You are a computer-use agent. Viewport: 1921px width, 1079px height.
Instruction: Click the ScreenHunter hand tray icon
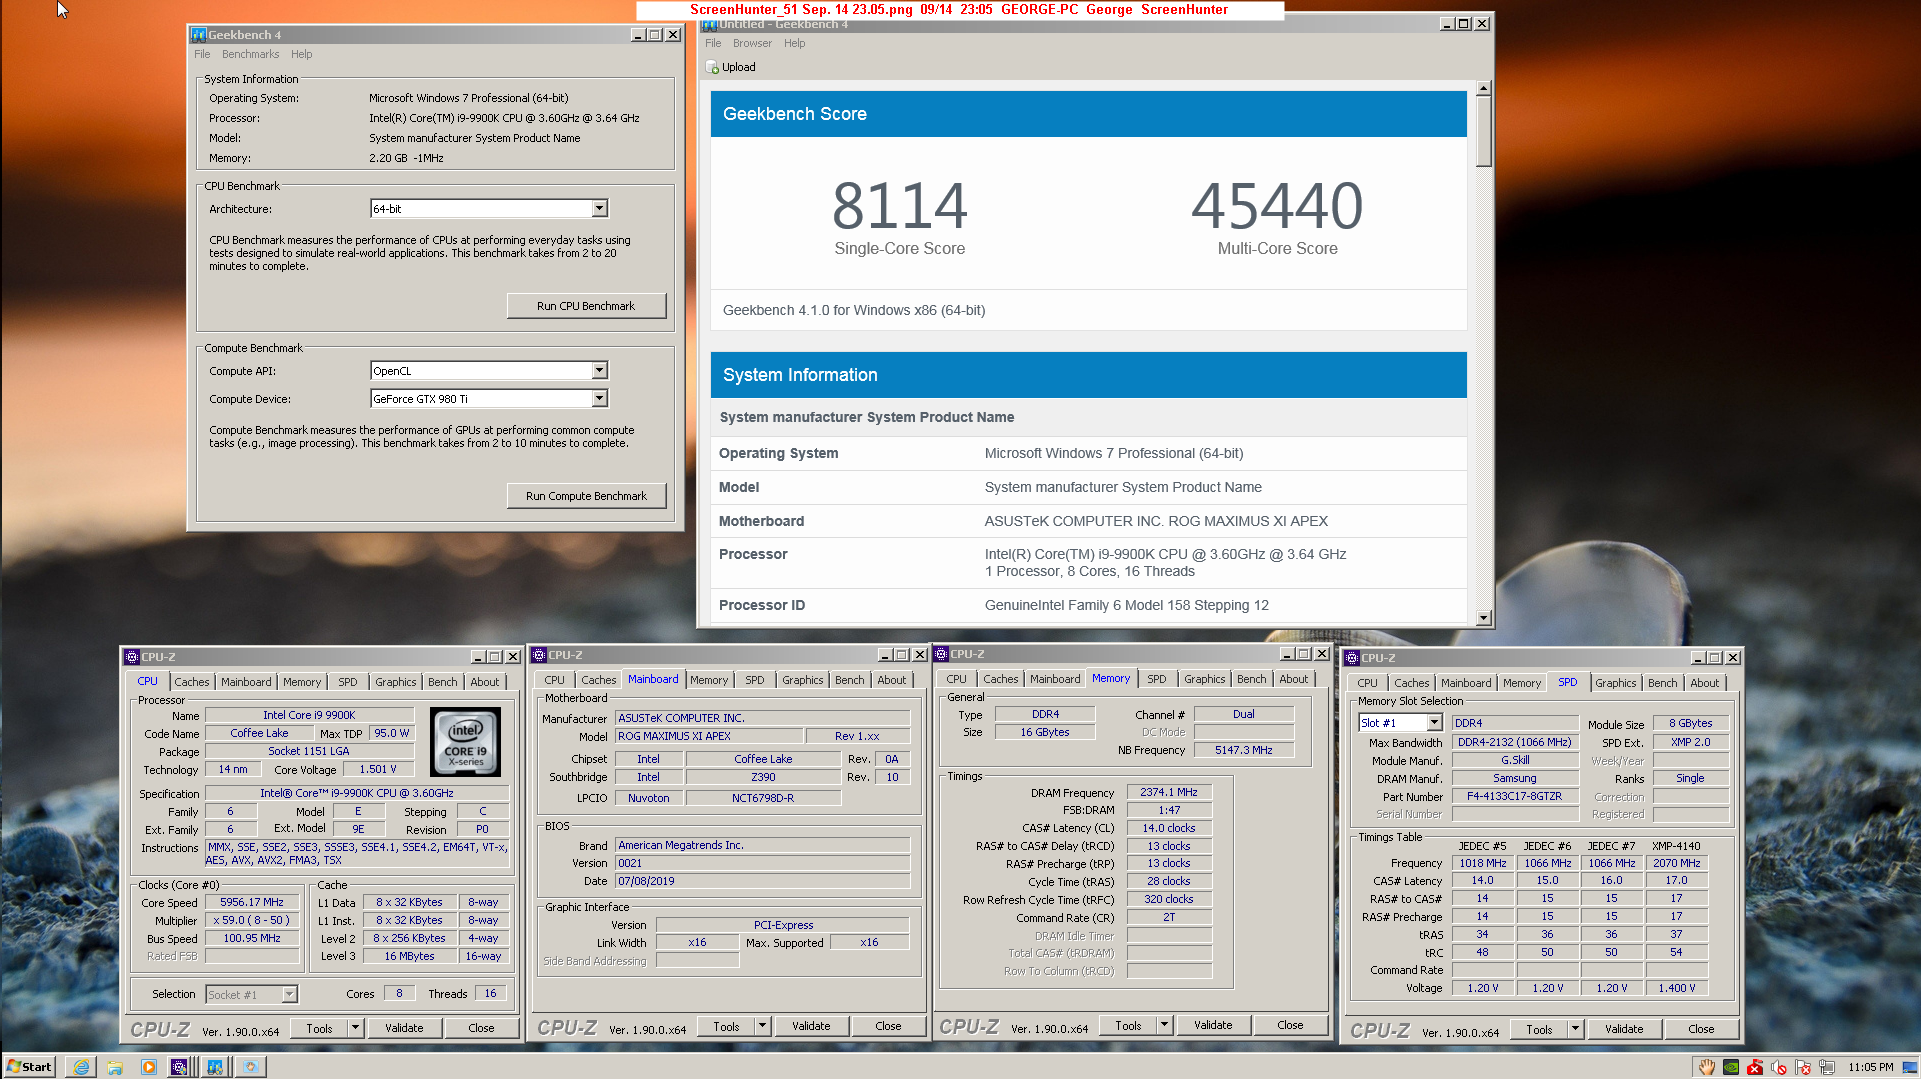point(1707,1067)
